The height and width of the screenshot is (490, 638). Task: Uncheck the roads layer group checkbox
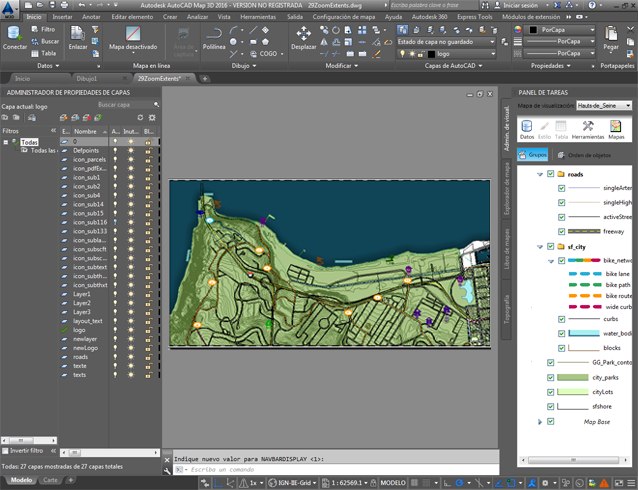pyautogui.click(x=551, y=174)
